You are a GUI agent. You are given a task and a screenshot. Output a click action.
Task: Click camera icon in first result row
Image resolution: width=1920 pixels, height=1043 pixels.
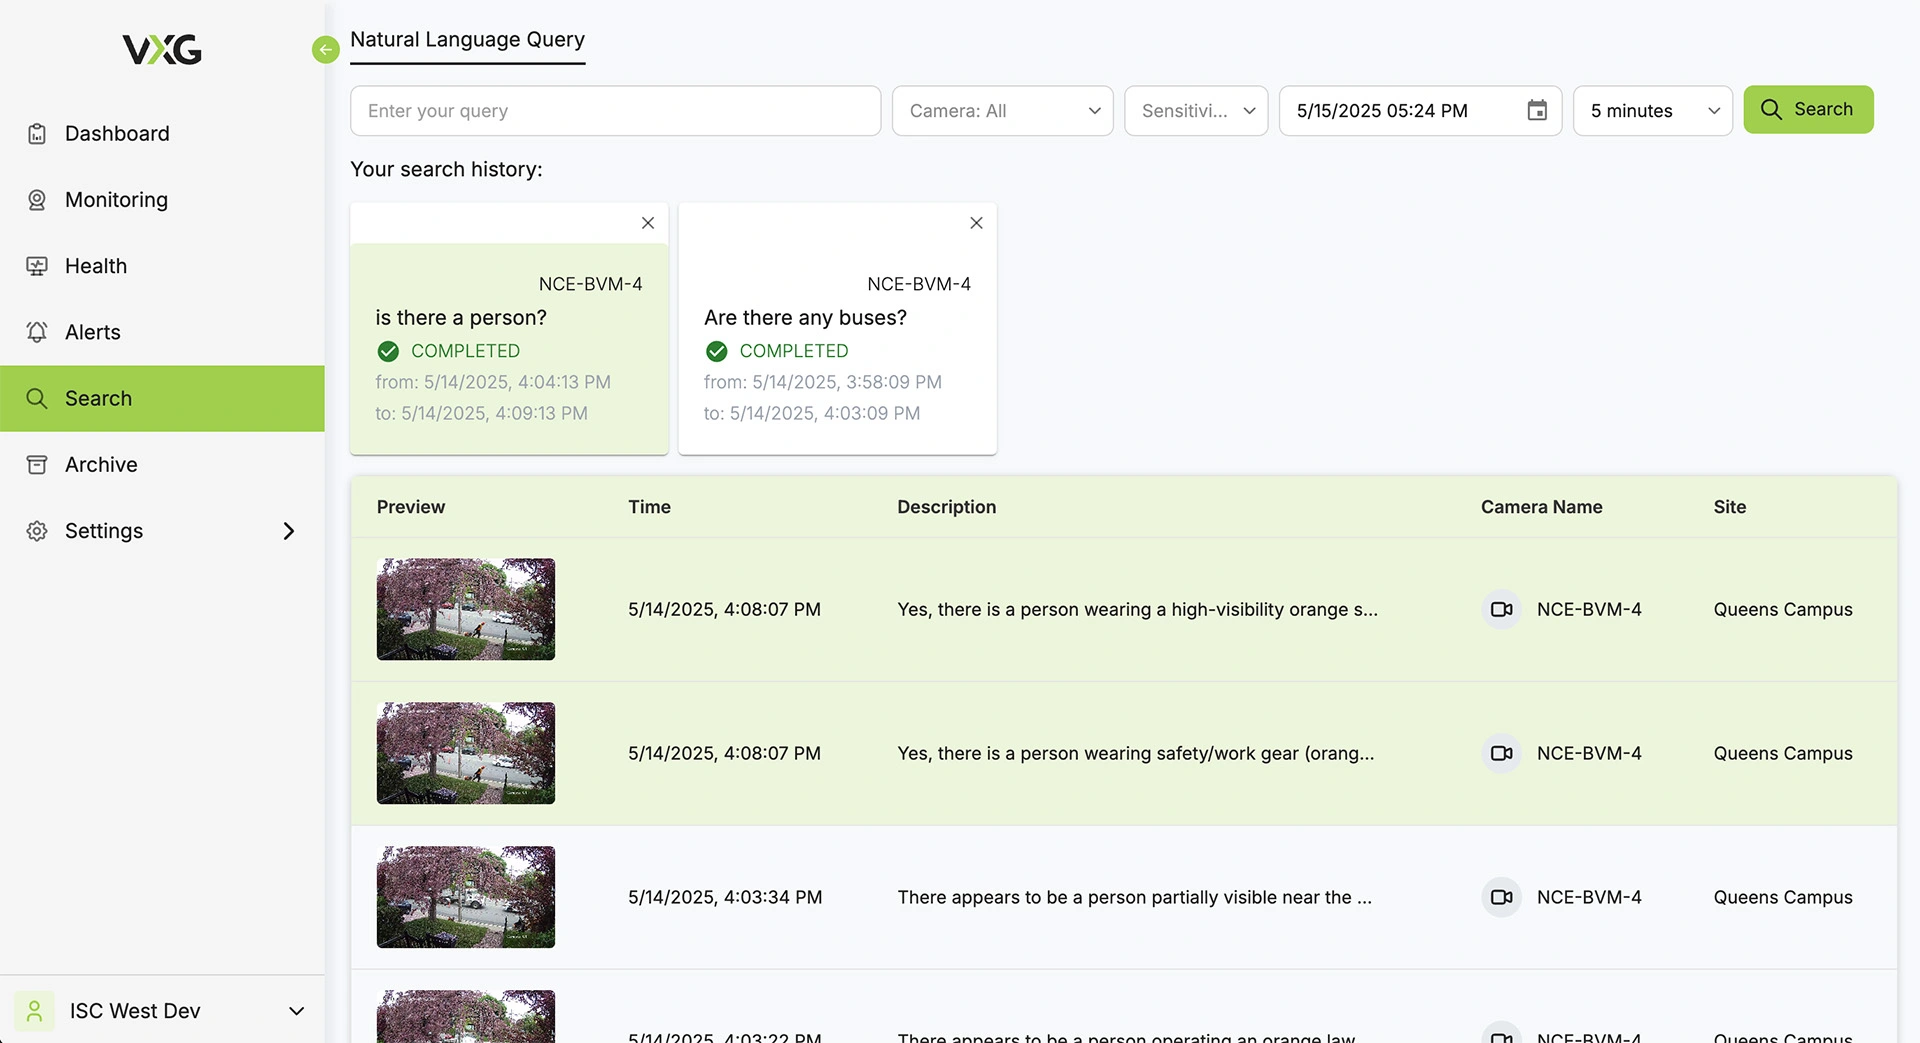tap(1501, 609)
